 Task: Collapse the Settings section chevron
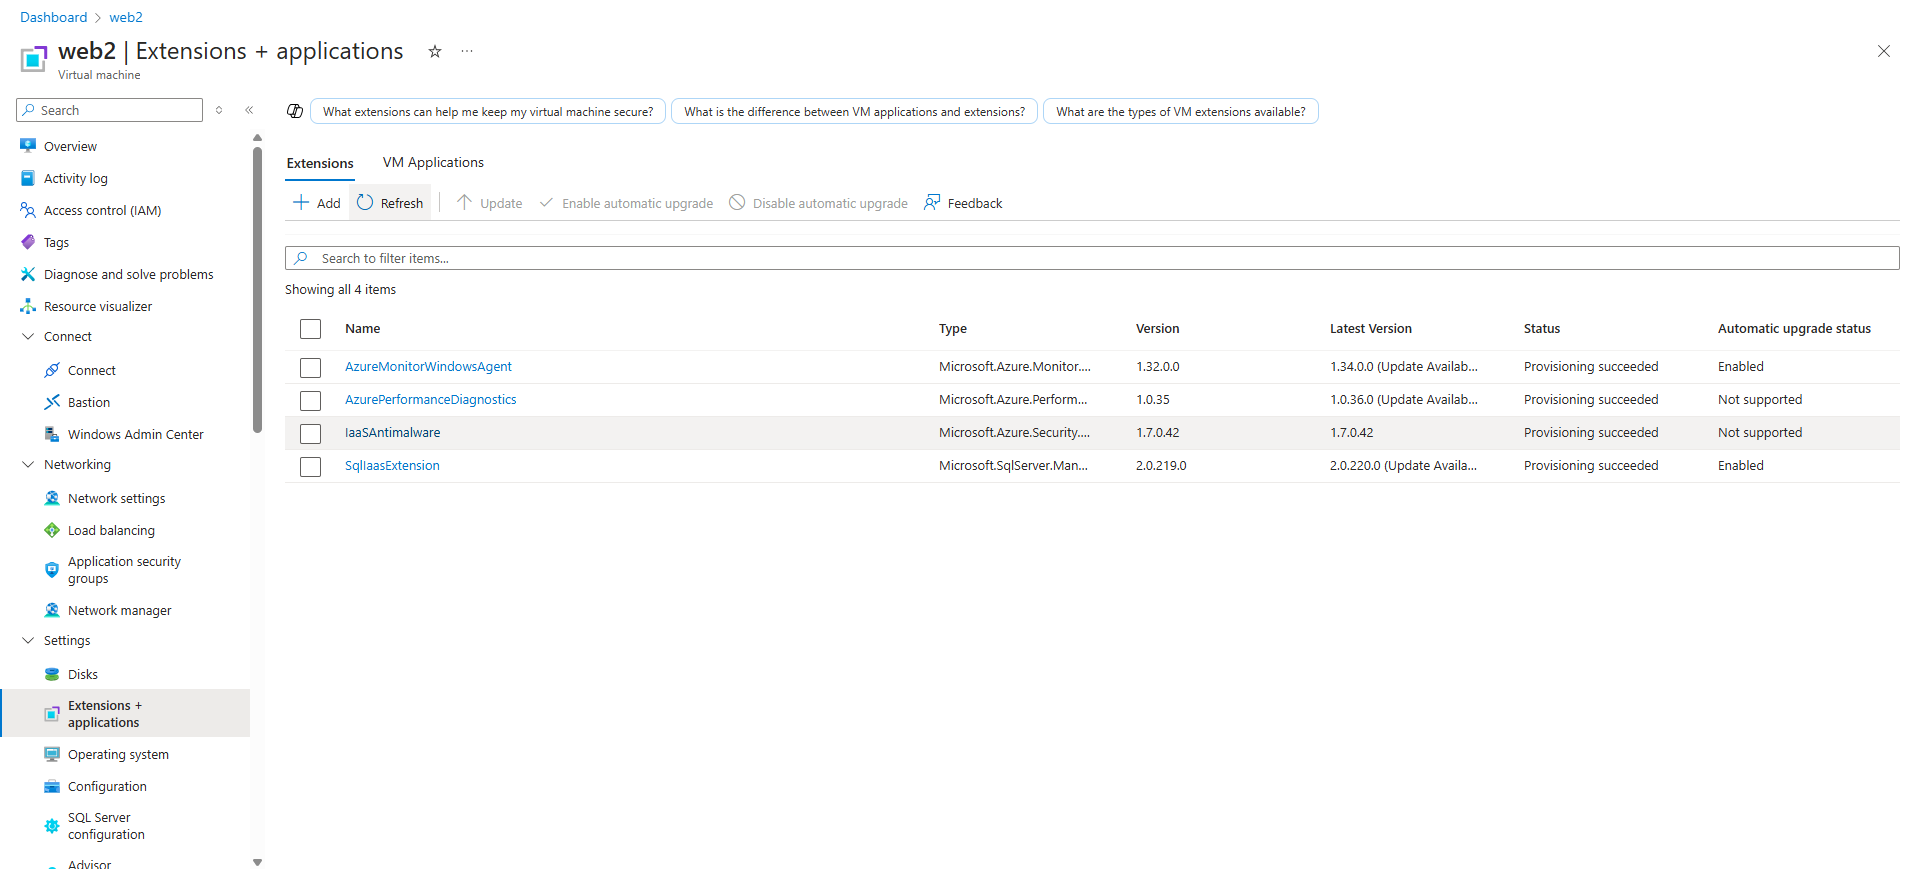pyautogui.click(x=28, y=641)
